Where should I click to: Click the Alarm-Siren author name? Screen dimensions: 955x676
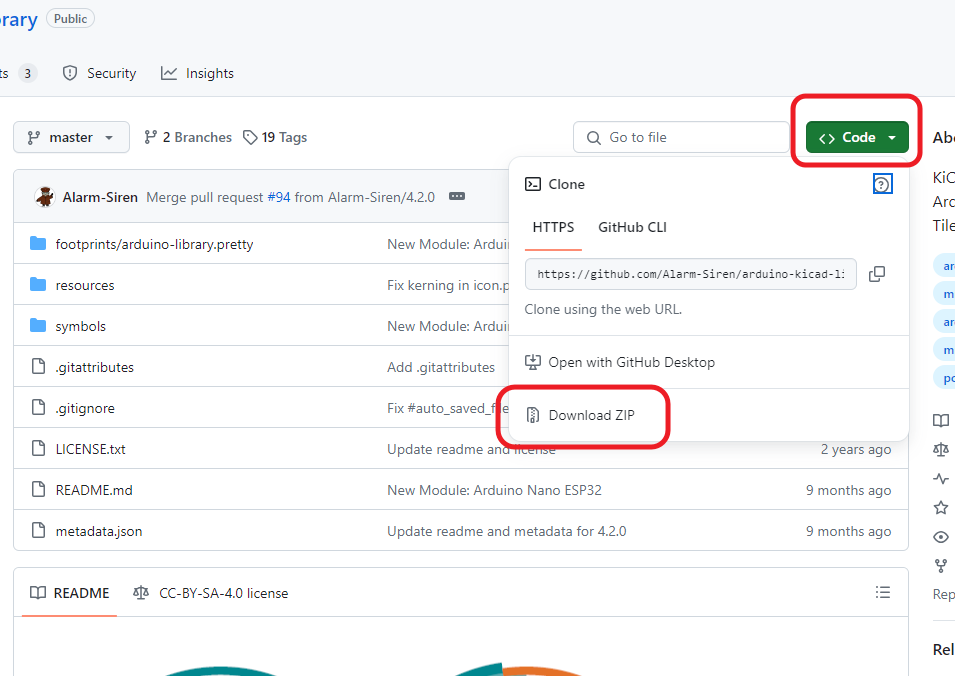tap(100, 197)
